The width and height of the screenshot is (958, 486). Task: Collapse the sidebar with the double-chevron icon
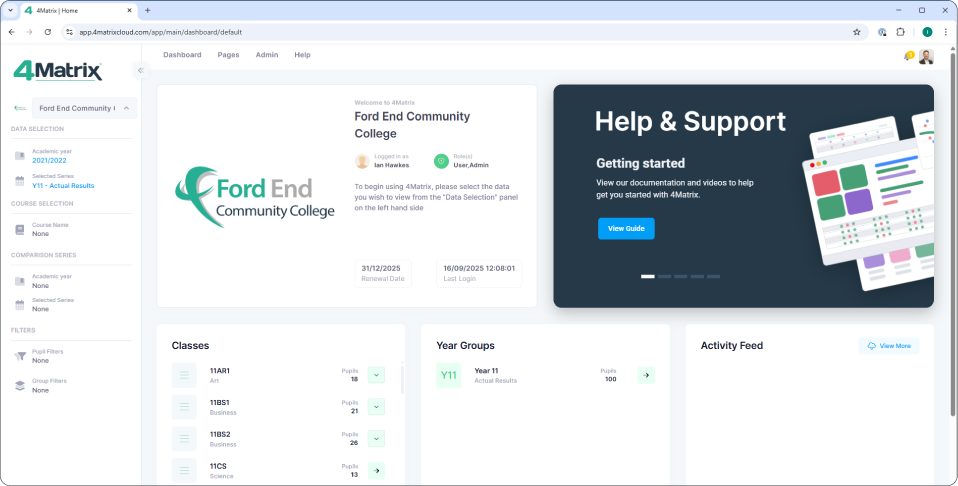pyautogui.click(x=141, y=70)
